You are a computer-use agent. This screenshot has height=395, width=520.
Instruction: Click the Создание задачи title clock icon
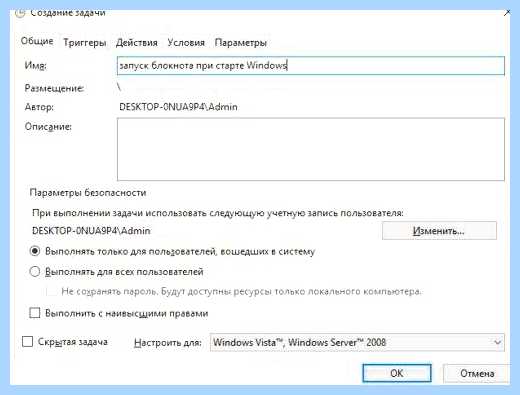click(20, 13)
